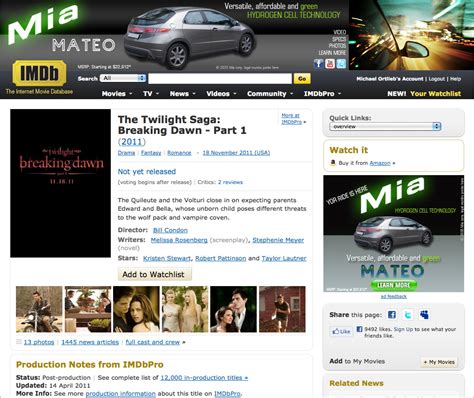Image resolution: width=474 pixels, height=398 pixels.
Task: Click the Facebook Like button
Action: (x=341, y=331)
